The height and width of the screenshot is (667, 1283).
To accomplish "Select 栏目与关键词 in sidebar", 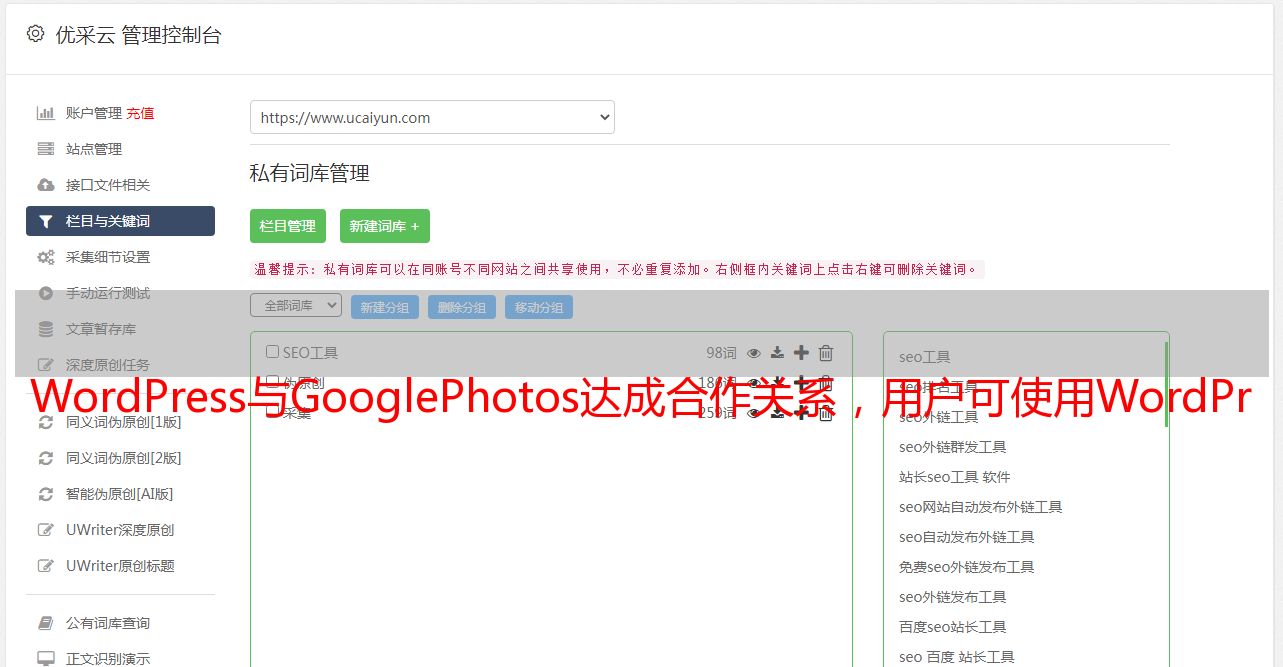I will [x=120, y=221].
